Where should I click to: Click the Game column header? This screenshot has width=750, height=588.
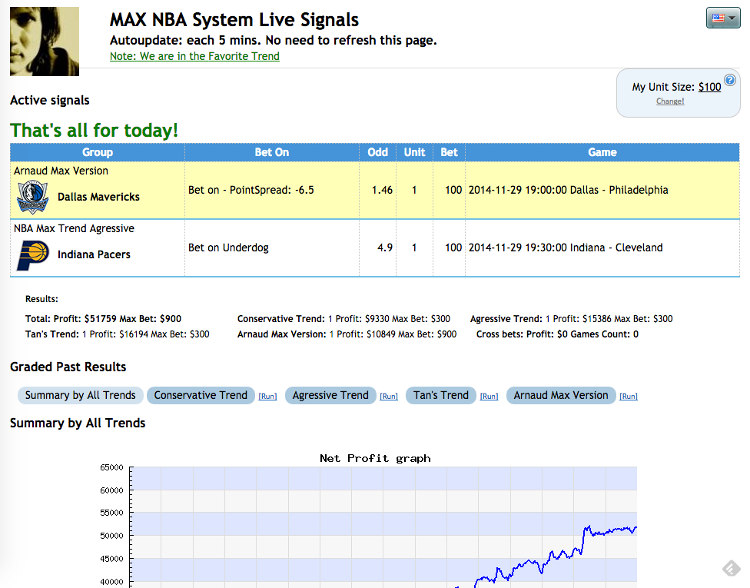[x=602, y=152]
